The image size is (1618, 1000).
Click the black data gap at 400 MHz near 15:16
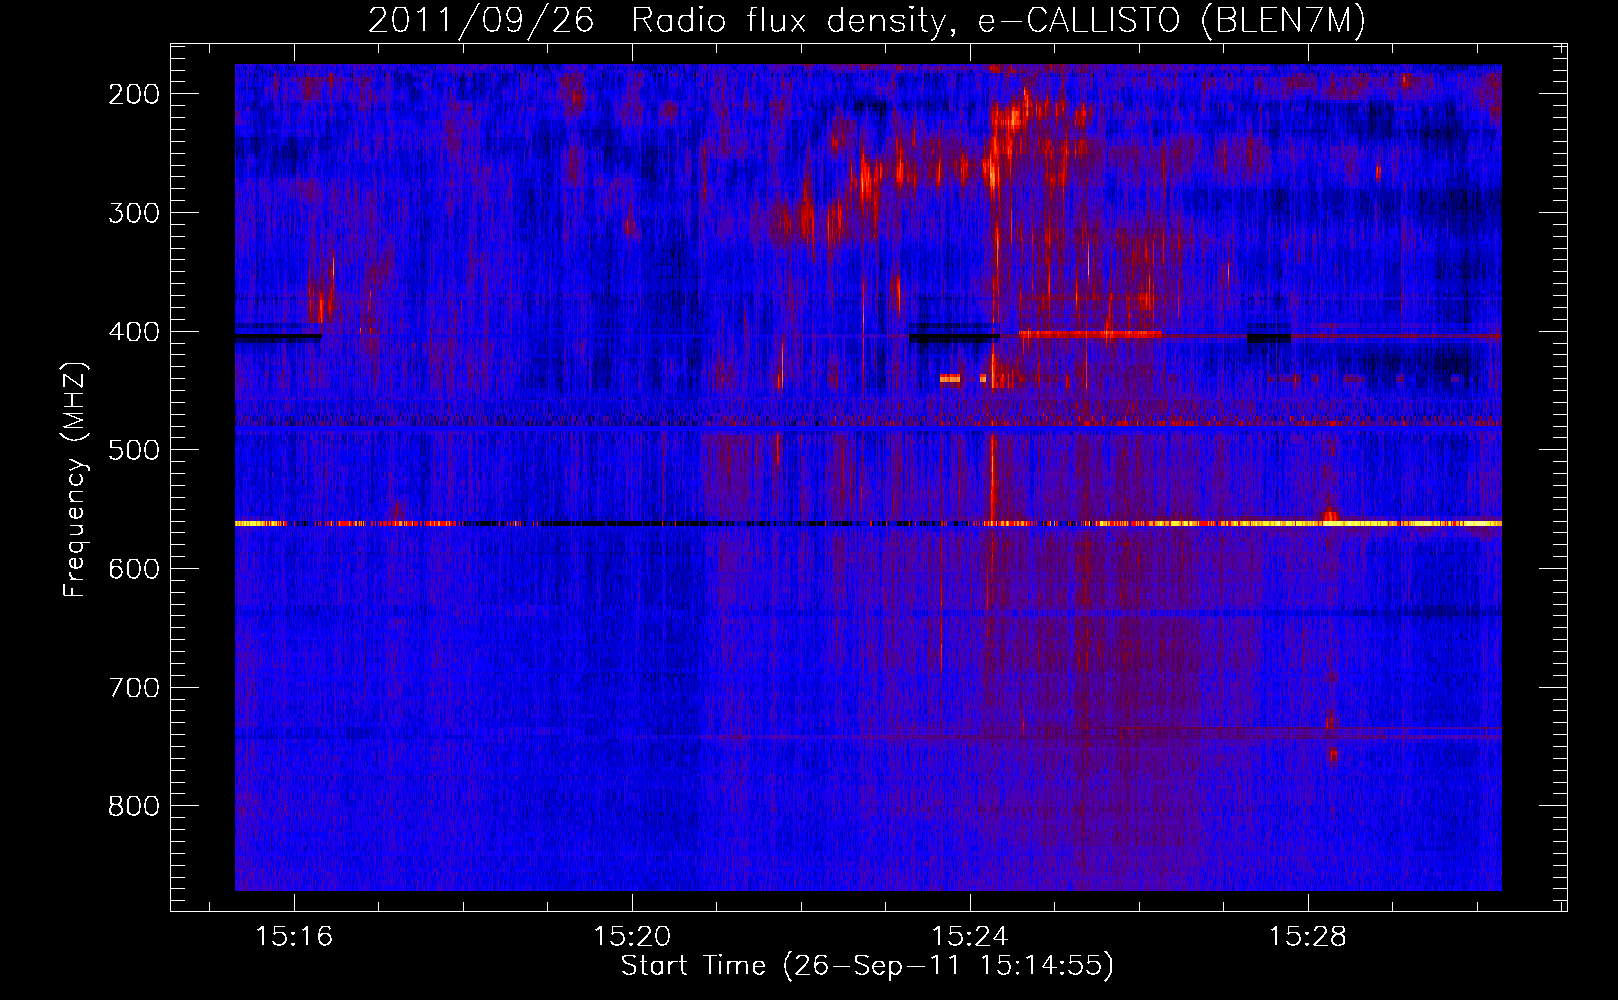[x=278, y=337]
